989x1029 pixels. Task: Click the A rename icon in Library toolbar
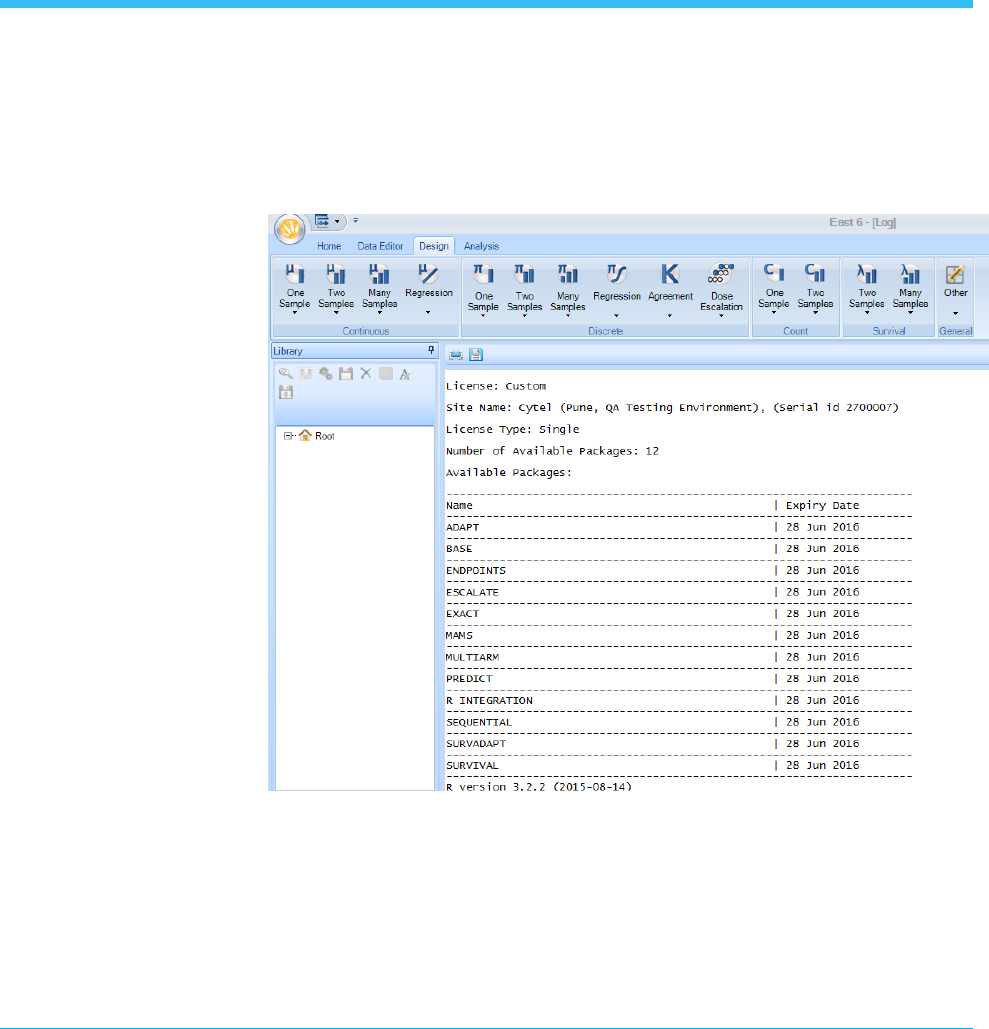tap(406, 374)
